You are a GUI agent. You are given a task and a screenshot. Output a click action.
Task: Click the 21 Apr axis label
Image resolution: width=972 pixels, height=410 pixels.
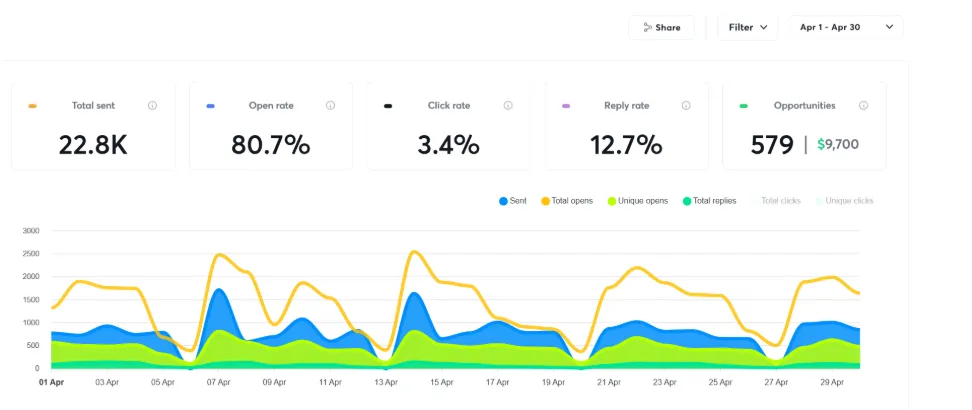coord(609,383)
